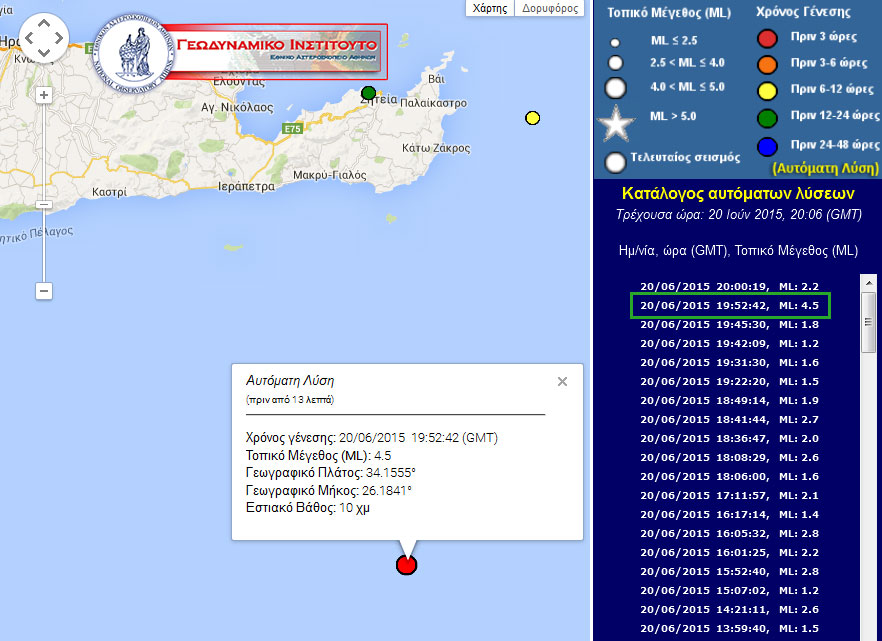Select catalog entry 20:00:19 ML 2.2
This screenshot has height=641, width=882.
click(729, 286)
